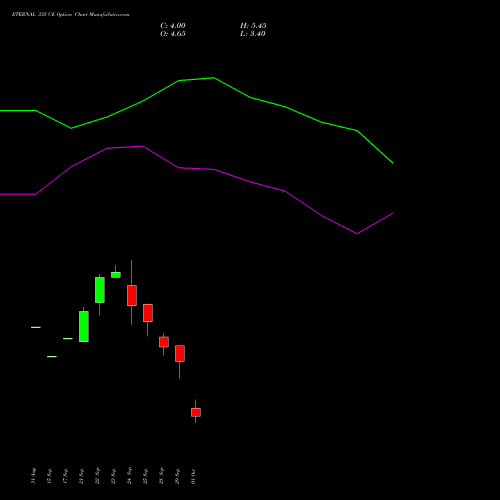This screenshot has height=500, width=500.
Task: Select the red candle above 25 Sep
Action: pyautogui.click(x=148, y=313)
